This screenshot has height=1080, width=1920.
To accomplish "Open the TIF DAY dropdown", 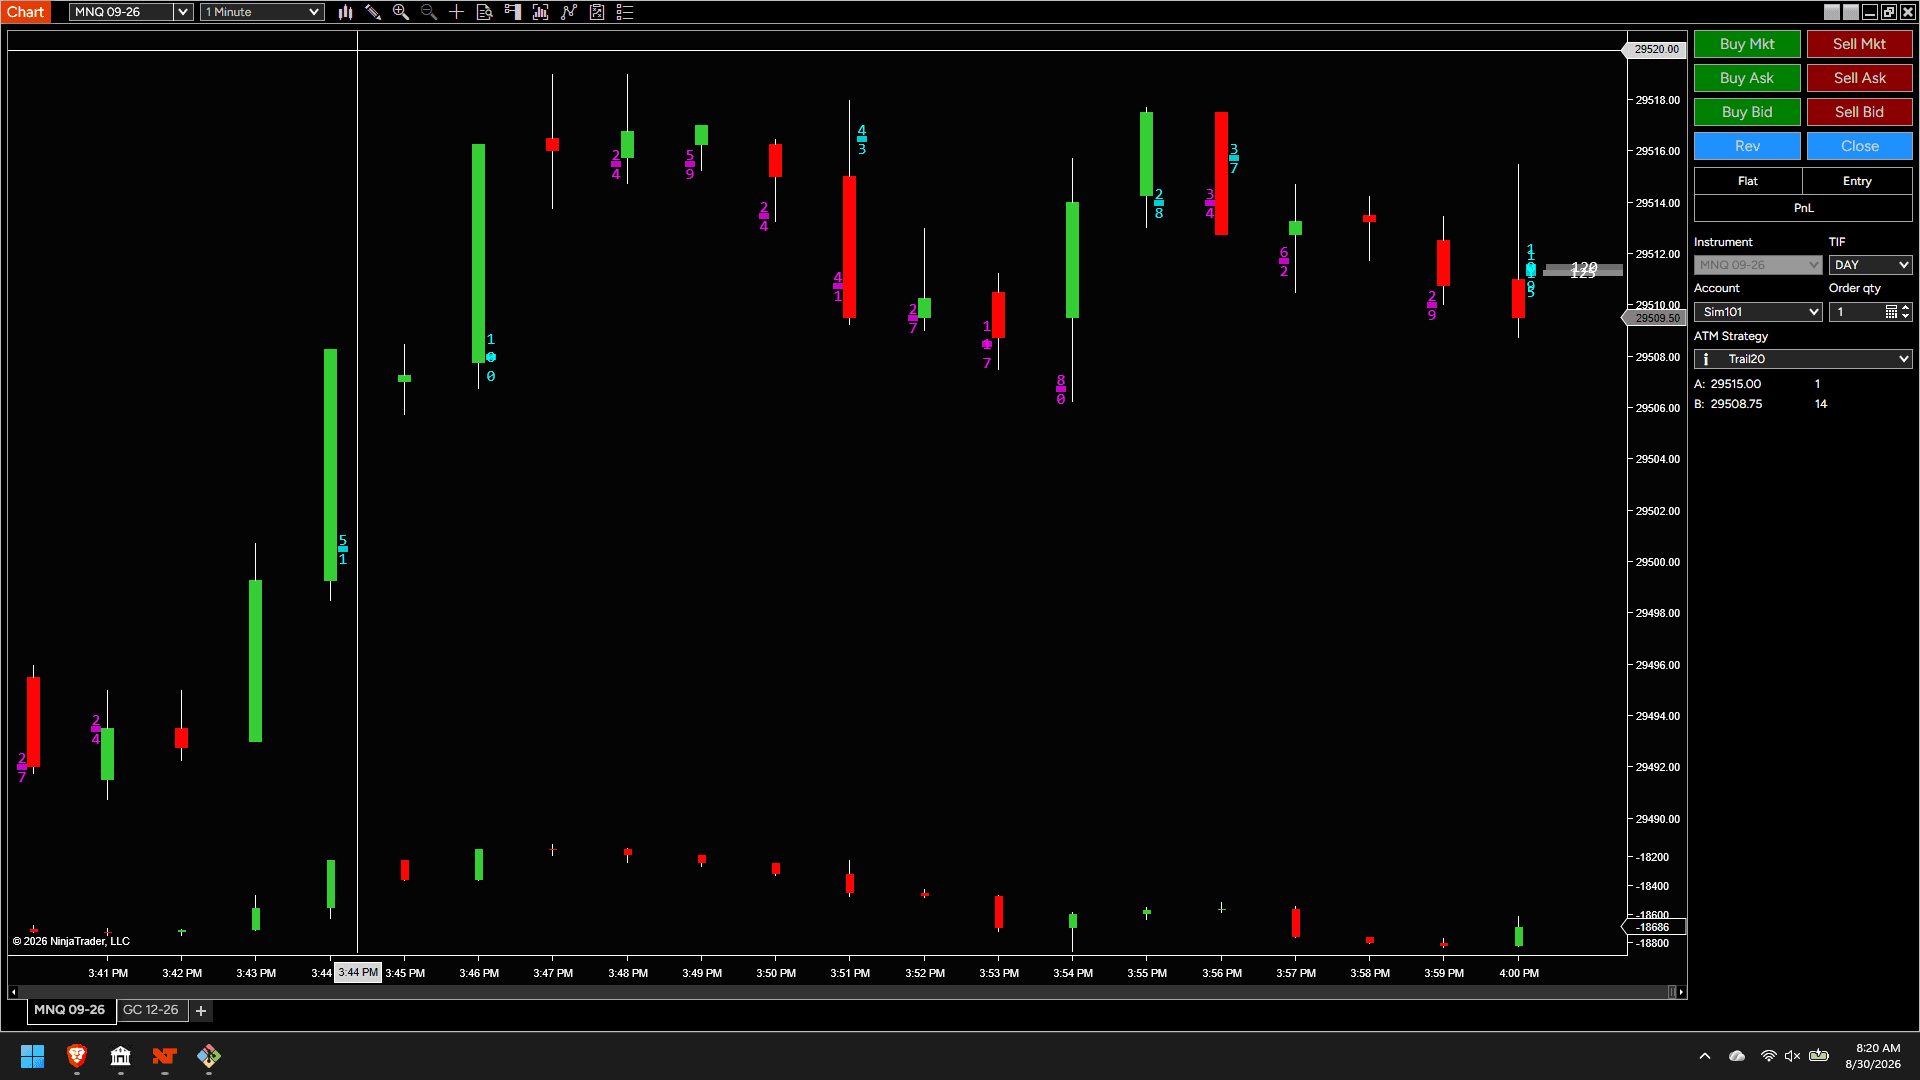I will pos(1870,265).
